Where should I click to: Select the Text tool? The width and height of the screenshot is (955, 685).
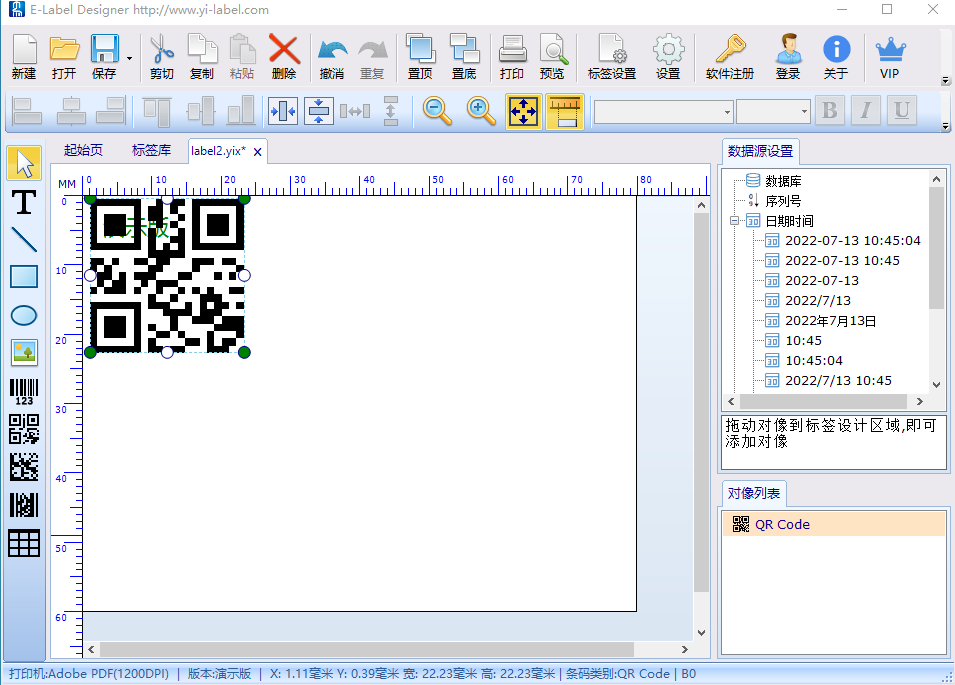click(x=24, y=202)
